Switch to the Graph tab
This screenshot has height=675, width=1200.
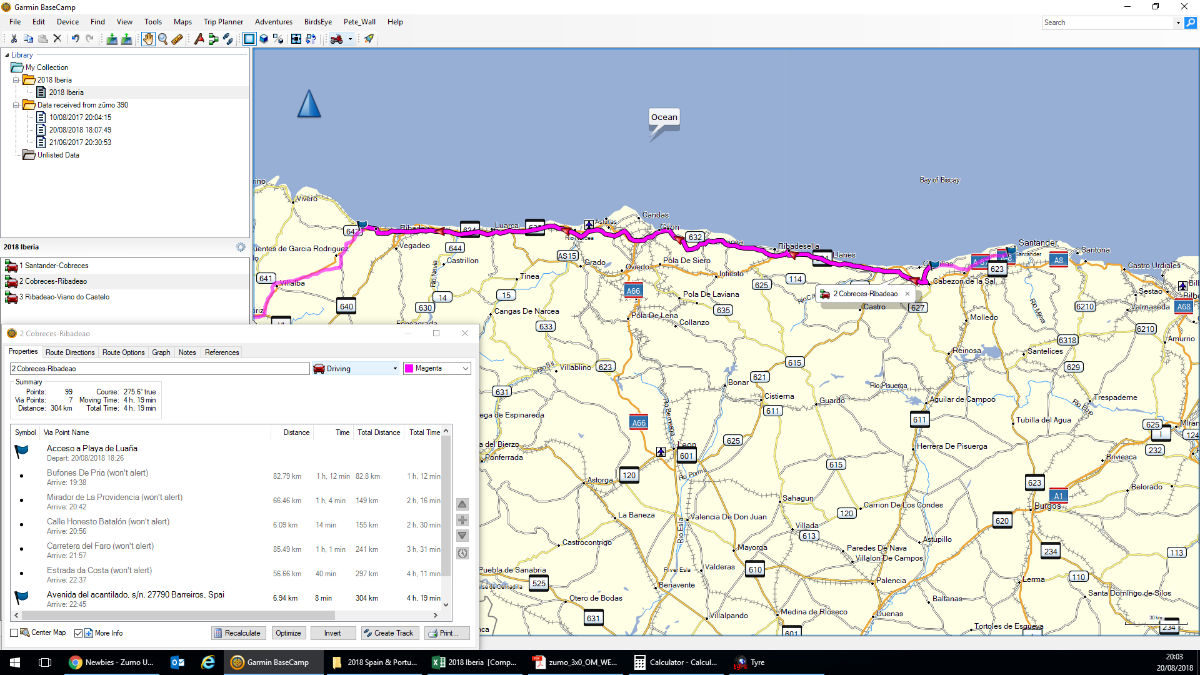point(161,352)
